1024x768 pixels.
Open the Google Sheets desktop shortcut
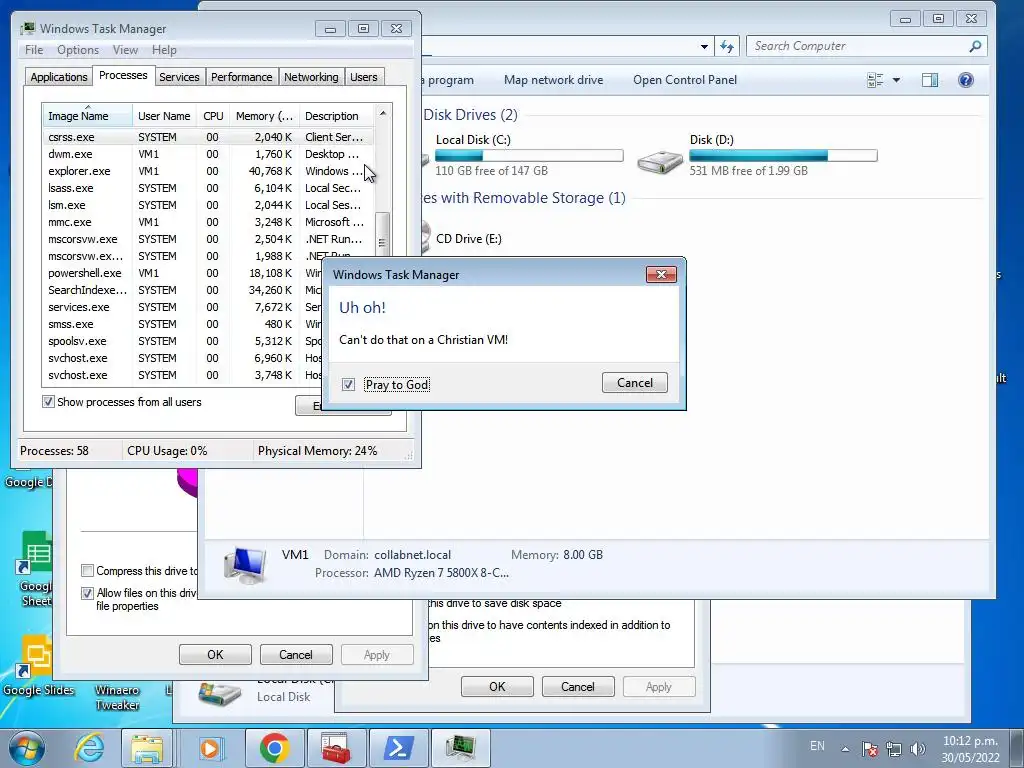[x=37, y=568]
